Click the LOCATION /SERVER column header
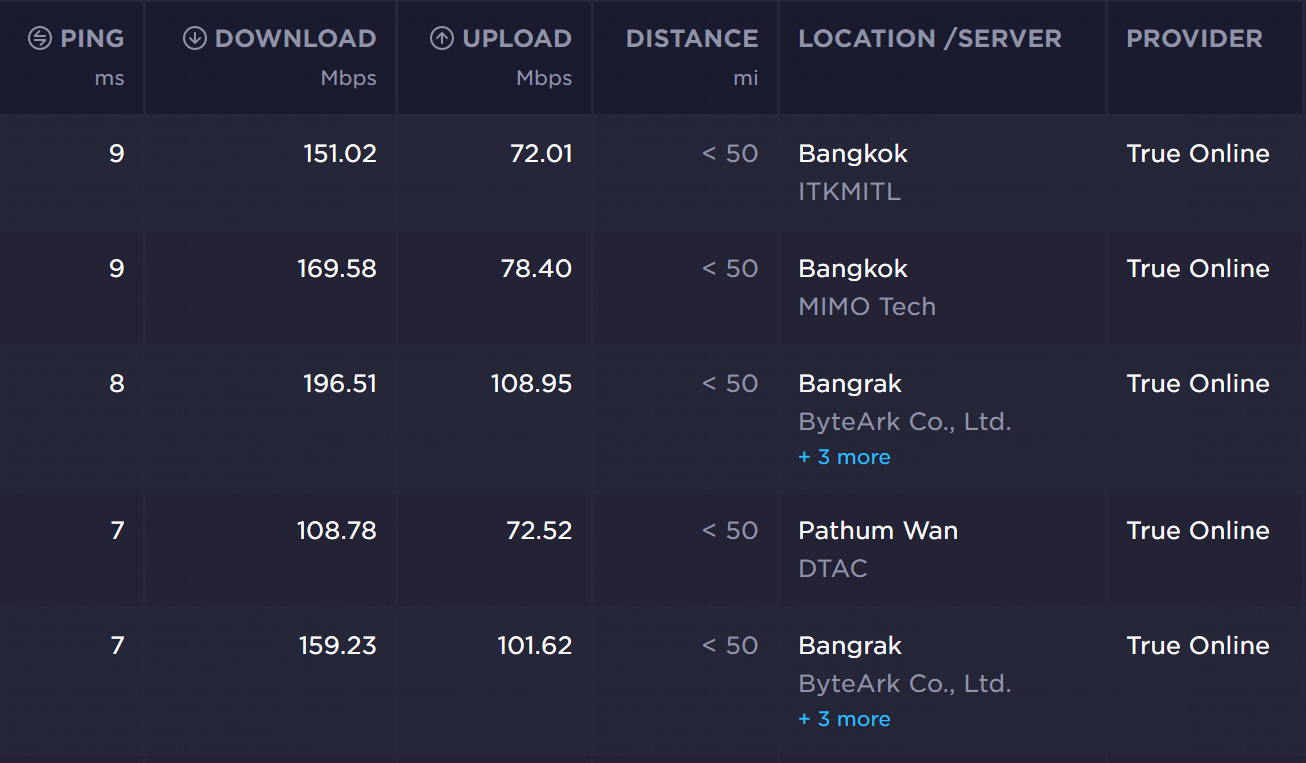 [930, 39]
